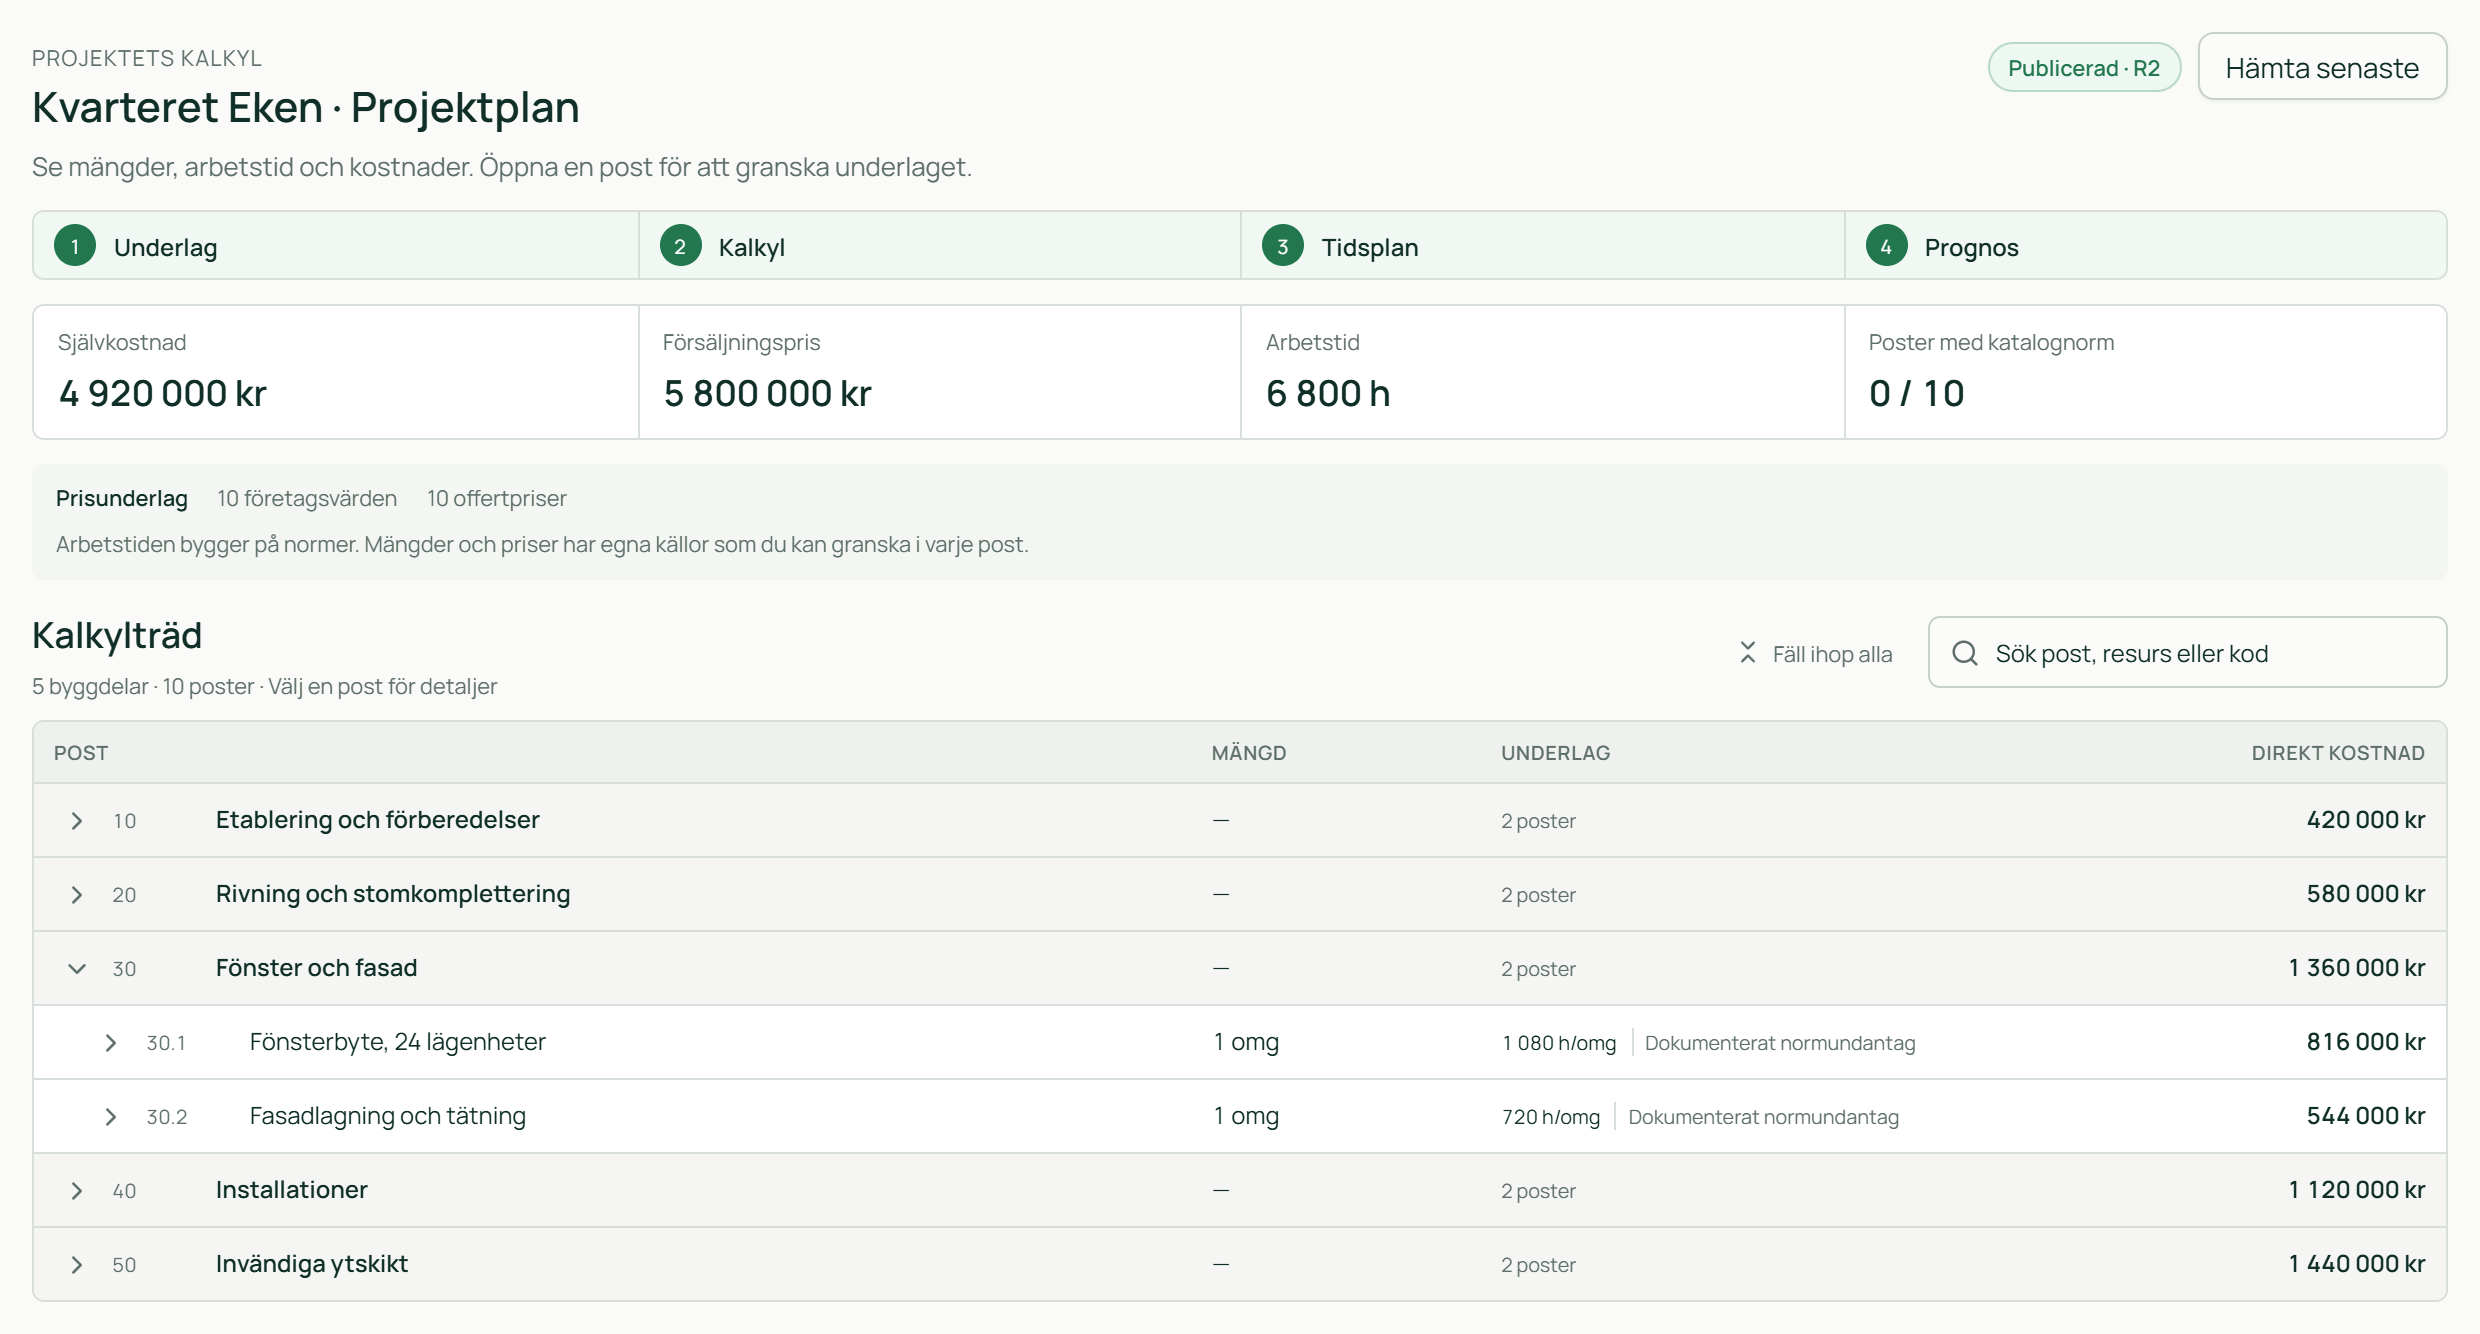This screenshot has width=2480, height=1334.
Task: Open the Prognos step tab
Action: [x=2146, y=246]
